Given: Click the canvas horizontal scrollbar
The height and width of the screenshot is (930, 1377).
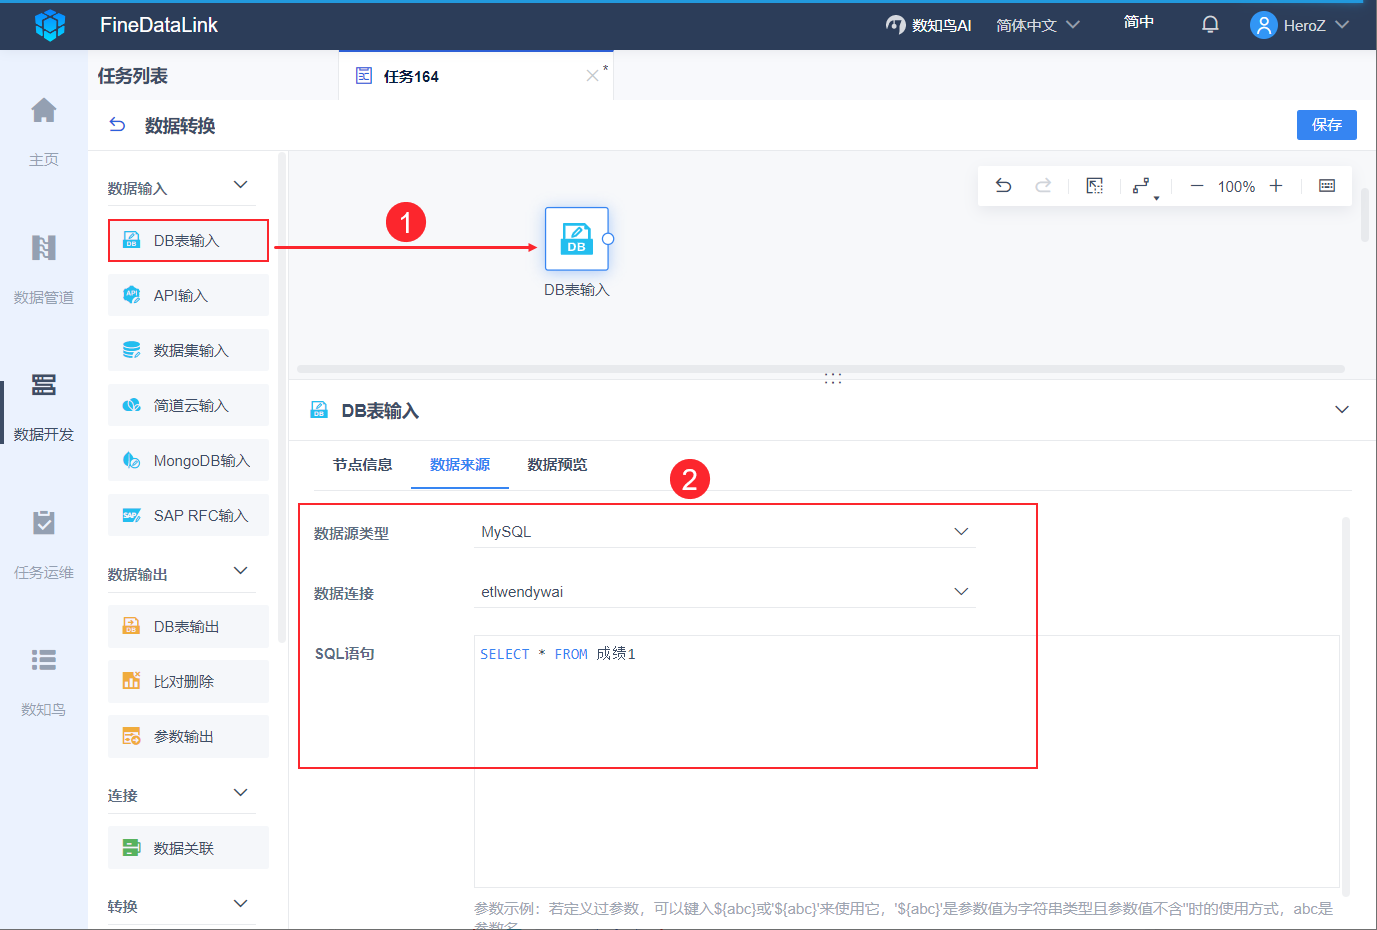Looking at the screenshot, I should [820, 369].
